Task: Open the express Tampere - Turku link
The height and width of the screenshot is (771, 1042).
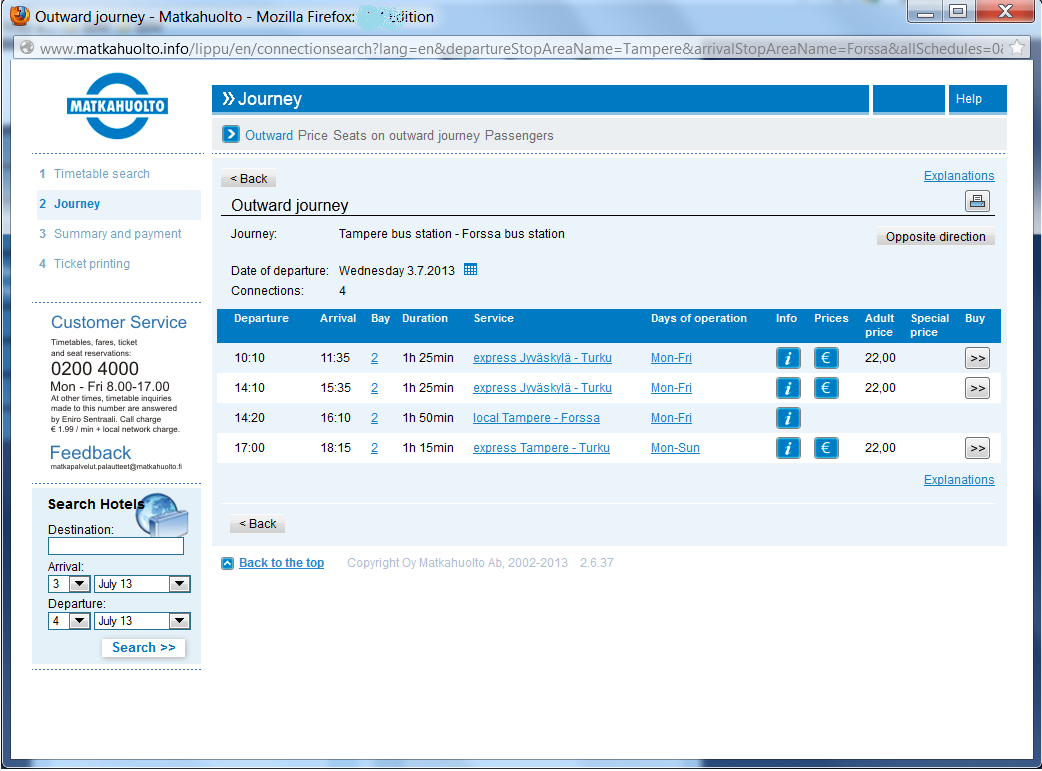Action: click(541, 448)
